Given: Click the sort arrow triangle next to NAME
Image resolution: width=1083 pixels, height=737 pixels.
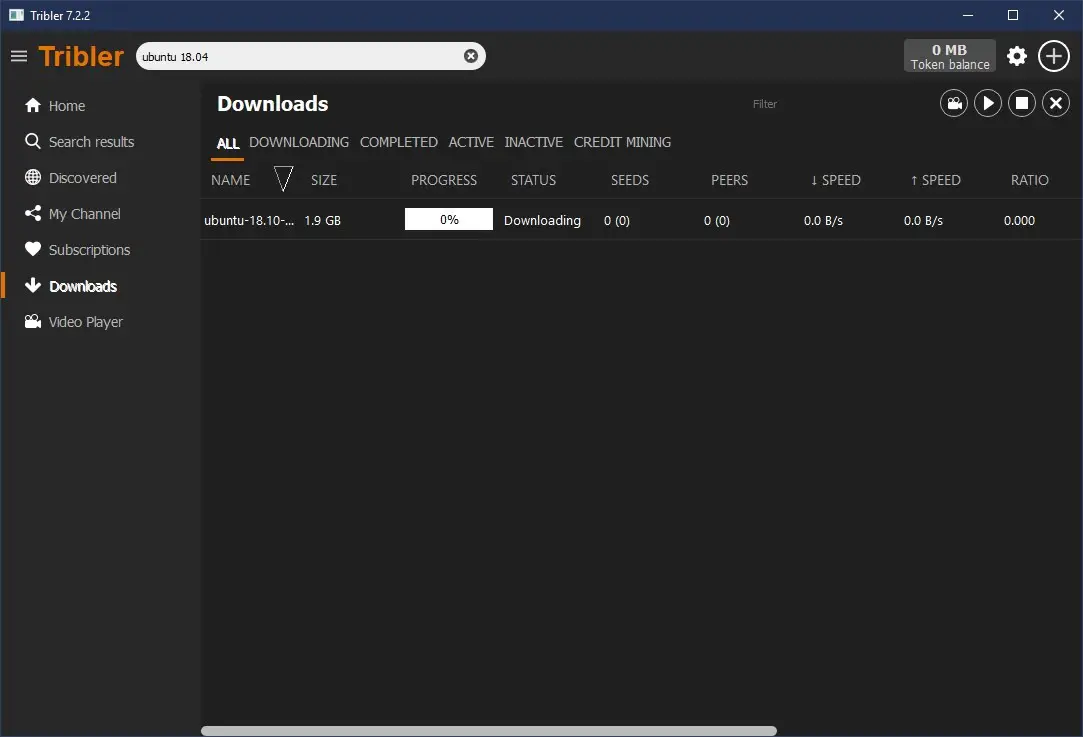Looking at the screenshot, I should click(283, 178).
